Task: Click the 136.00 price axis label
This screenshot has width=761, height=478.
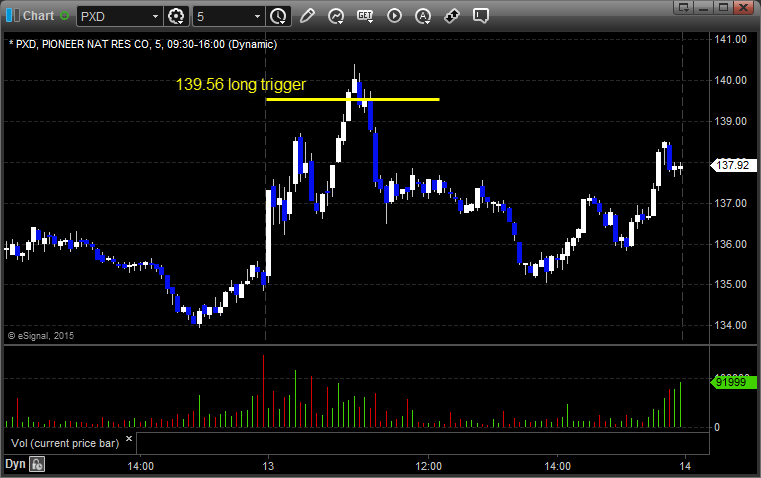Action: coord(730,244)
